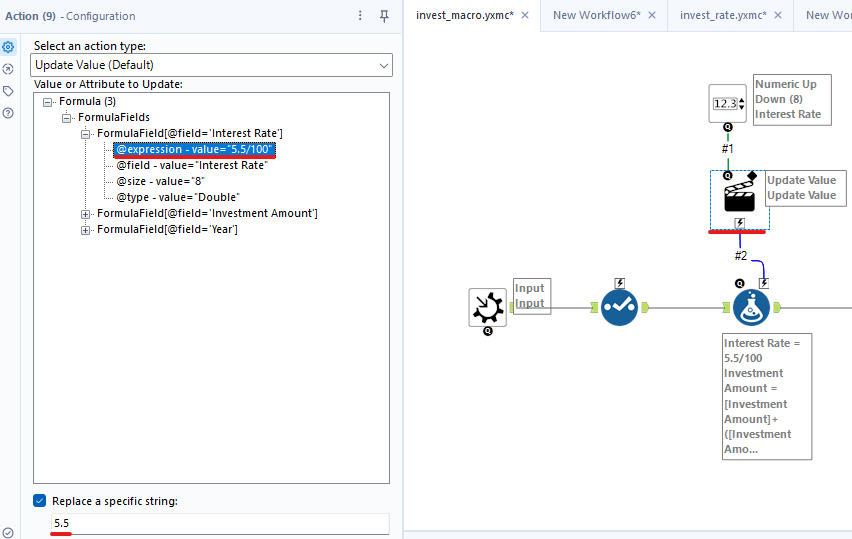Image resolution: width=852 pixels, height=539 pixels.
Task: Open the help question mark icon in sidebar
Action: [x=8, y=113]
